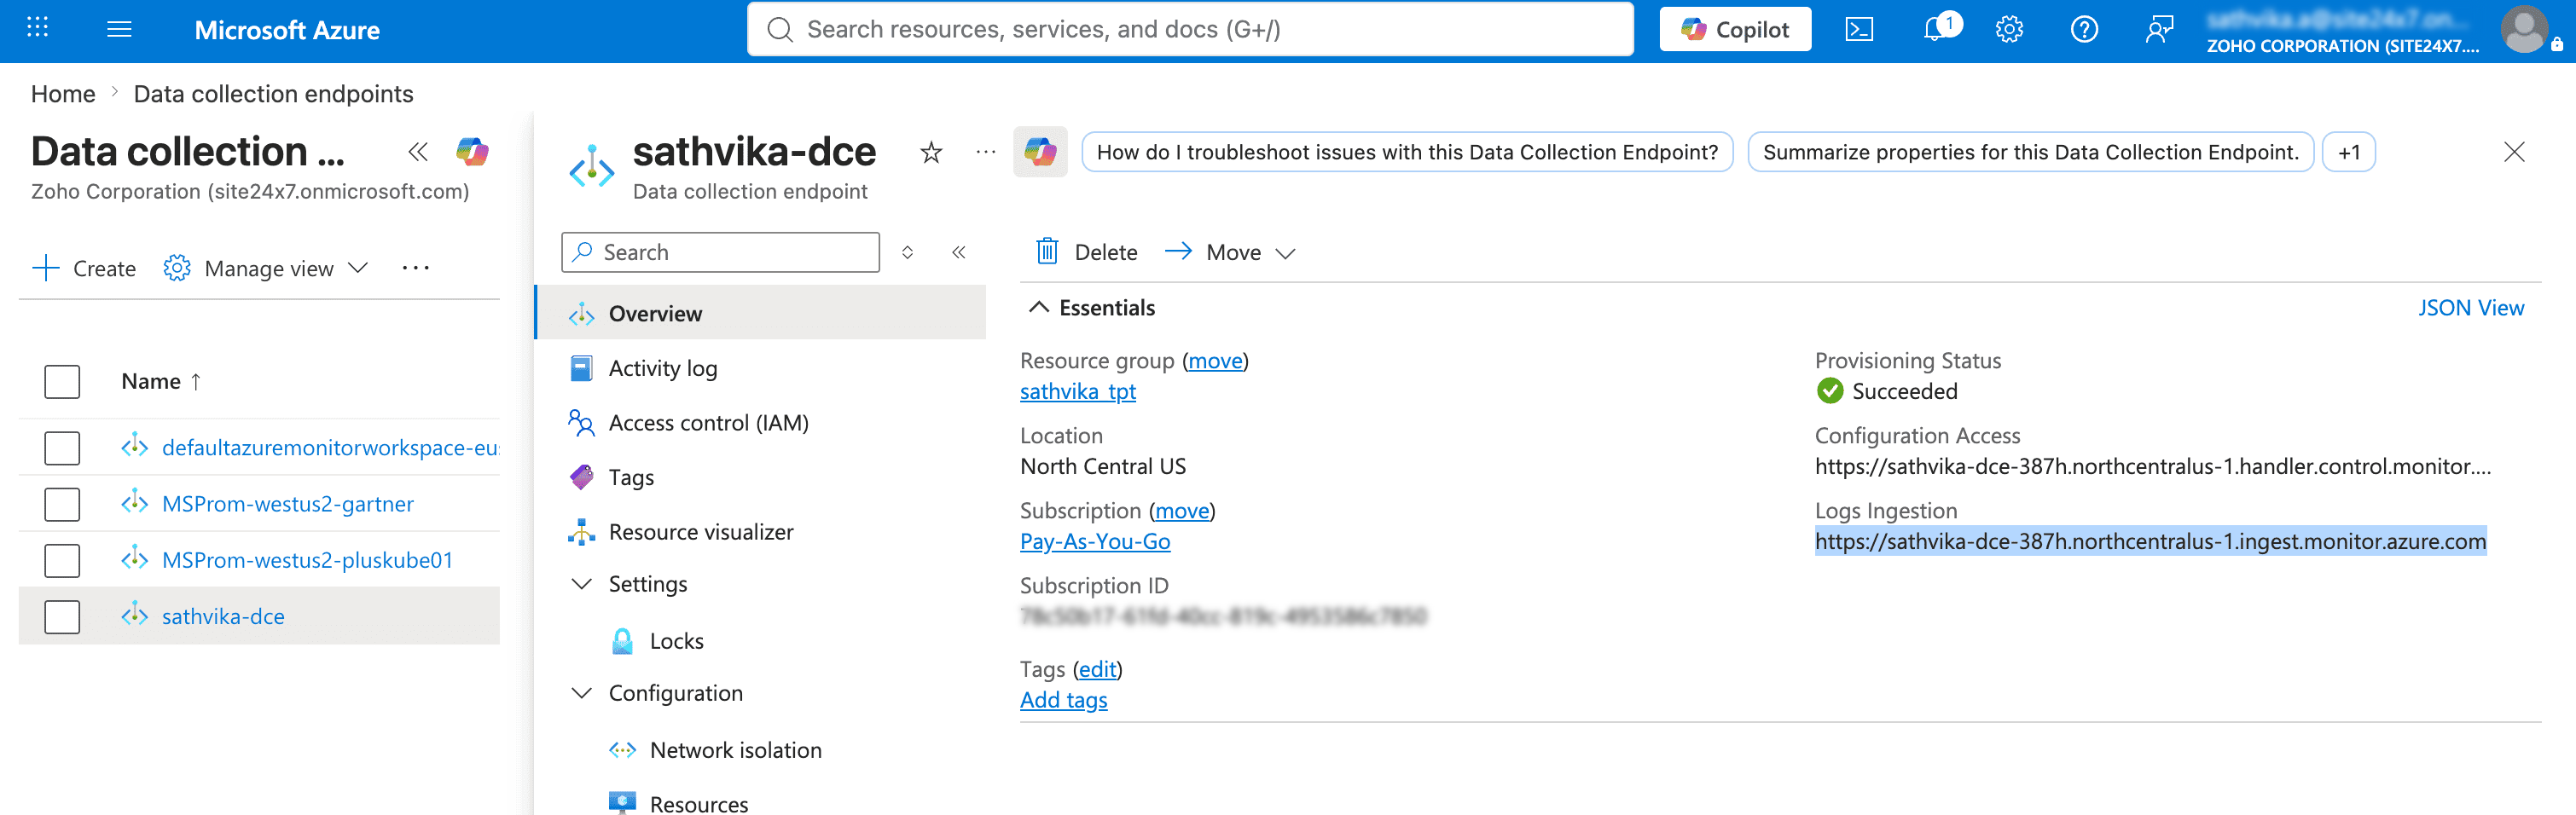Open MSProm-westus2-gartner endpoint

tap(288, 503)
